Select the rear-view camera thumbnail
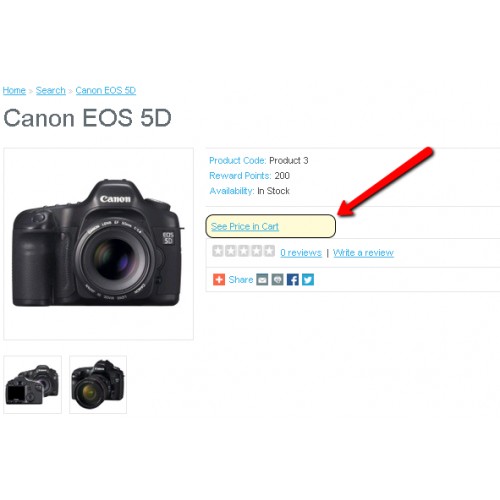Image resolution: width=500 pixels, height=500 pixels. [32, 385]
